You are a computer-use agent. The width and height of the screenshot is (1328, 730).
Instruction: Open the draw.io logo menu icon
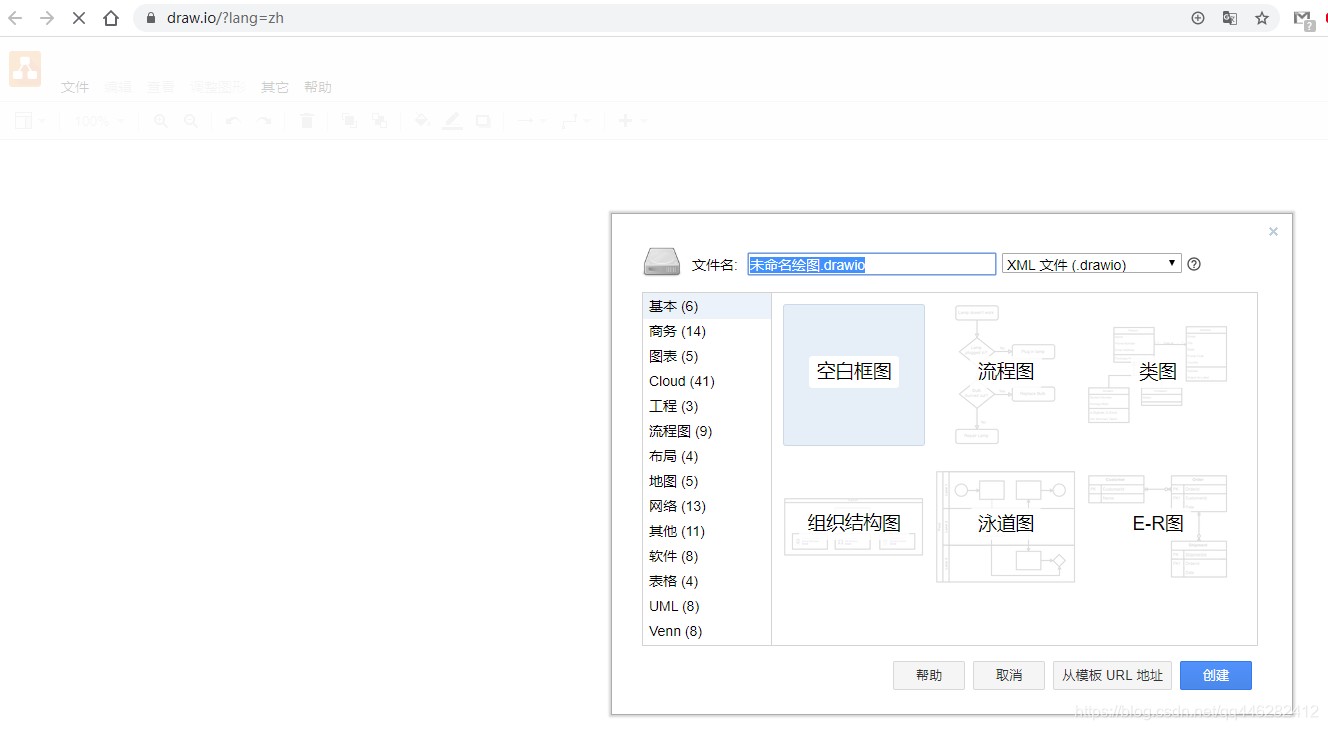(x=24, y=69)
